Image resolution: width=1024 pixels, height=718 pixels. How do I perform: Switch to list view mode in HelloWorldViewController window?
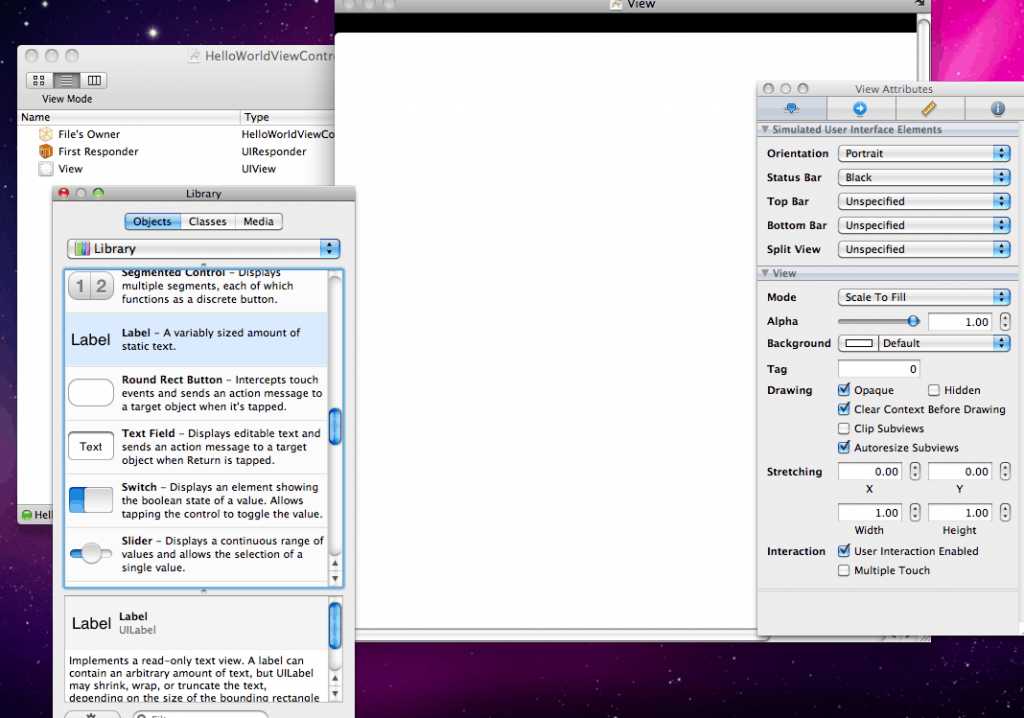(x=67, y=80)
